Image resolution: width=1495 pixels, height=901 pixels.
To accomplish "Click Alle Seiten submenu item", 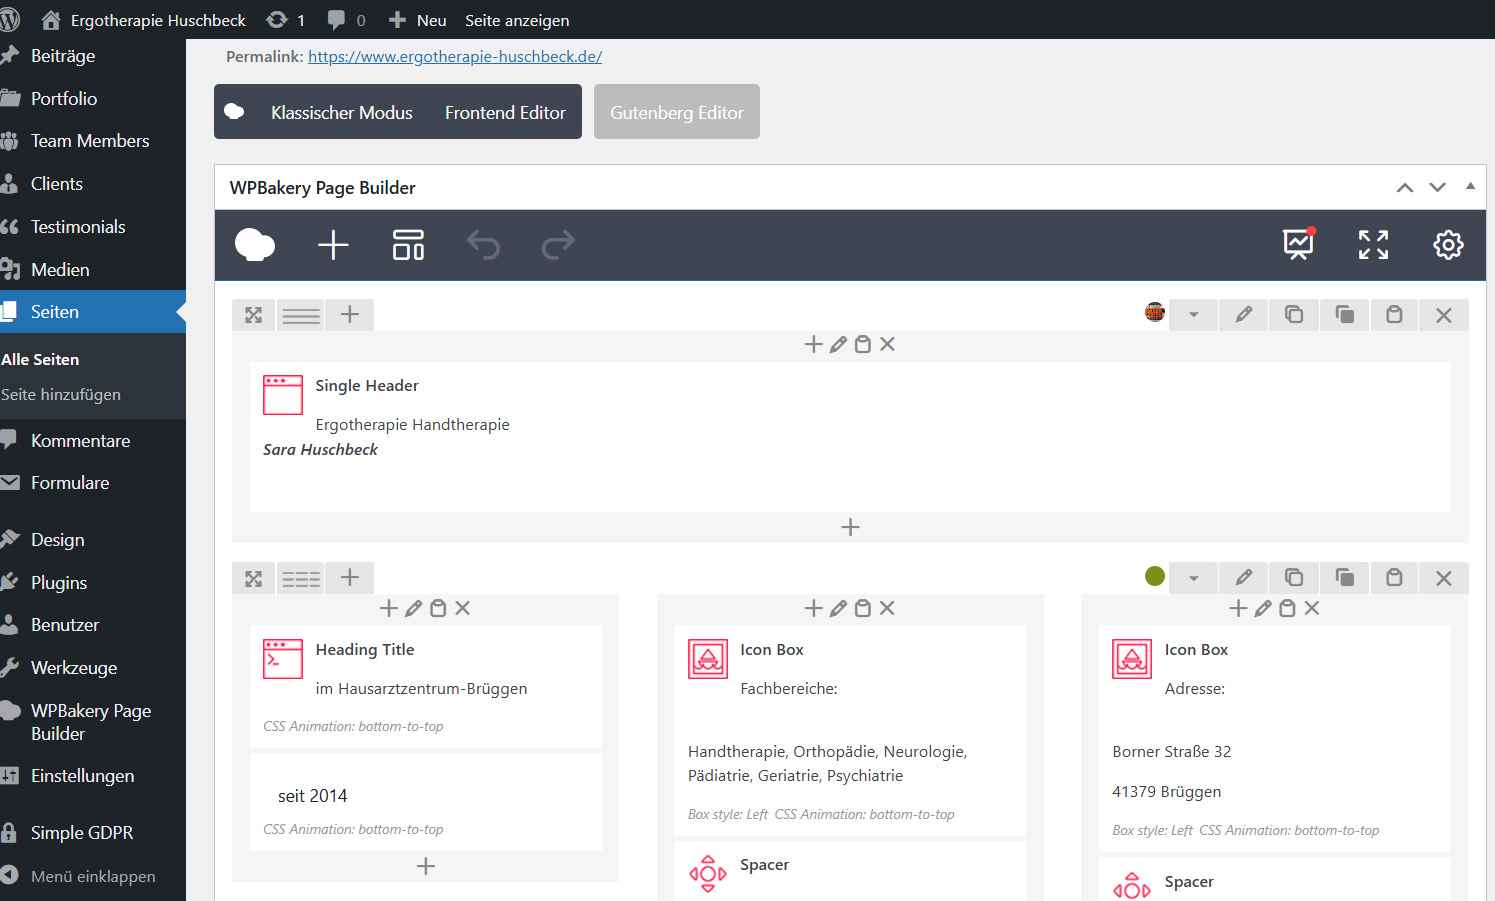I will click(x=40, y=359).
